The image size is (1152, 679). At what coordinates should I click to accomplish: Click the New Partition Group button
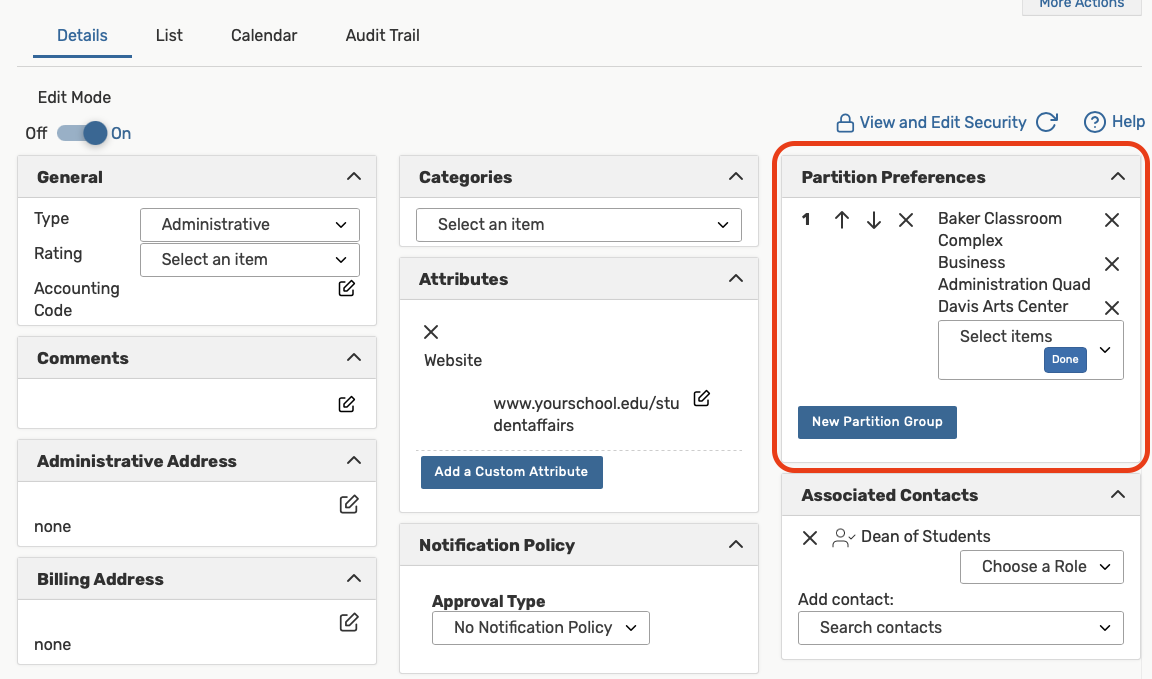pyautogui.click(x=877, y=422)
